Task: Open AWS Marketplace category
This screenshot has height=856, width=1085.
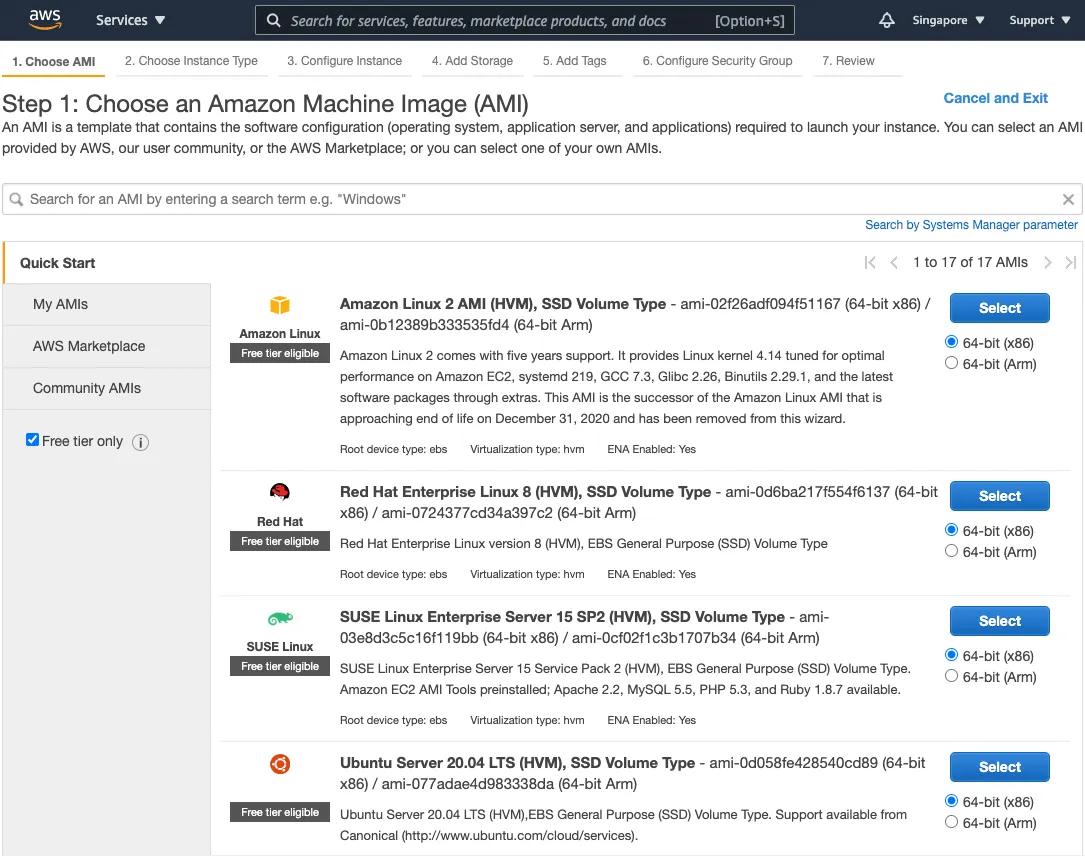Action: pyautogui.click(x=107, y=346)
